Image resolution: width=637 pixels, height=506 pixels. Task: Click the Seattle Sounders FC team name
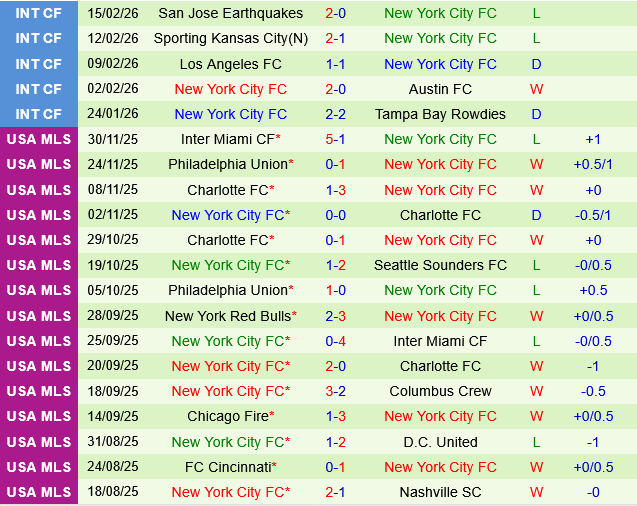440,265
